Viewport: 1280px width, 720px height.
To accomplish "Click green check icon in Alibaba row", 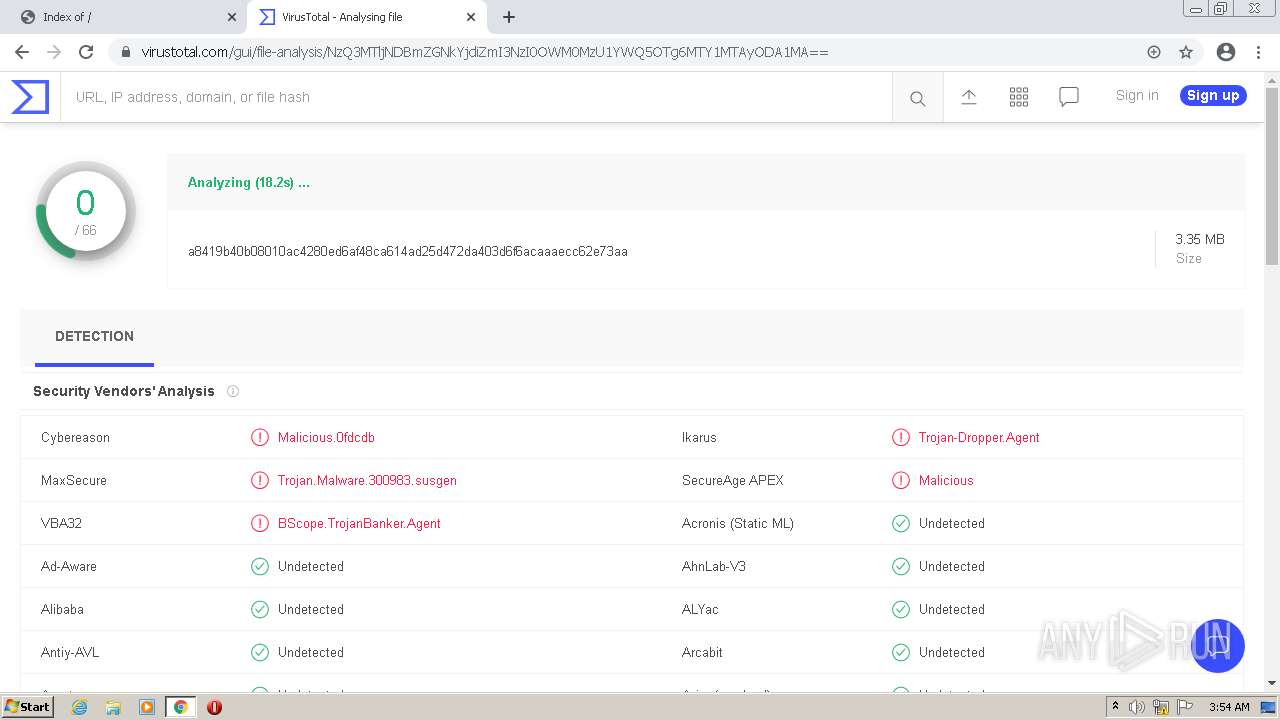I will tap(260, 609).
